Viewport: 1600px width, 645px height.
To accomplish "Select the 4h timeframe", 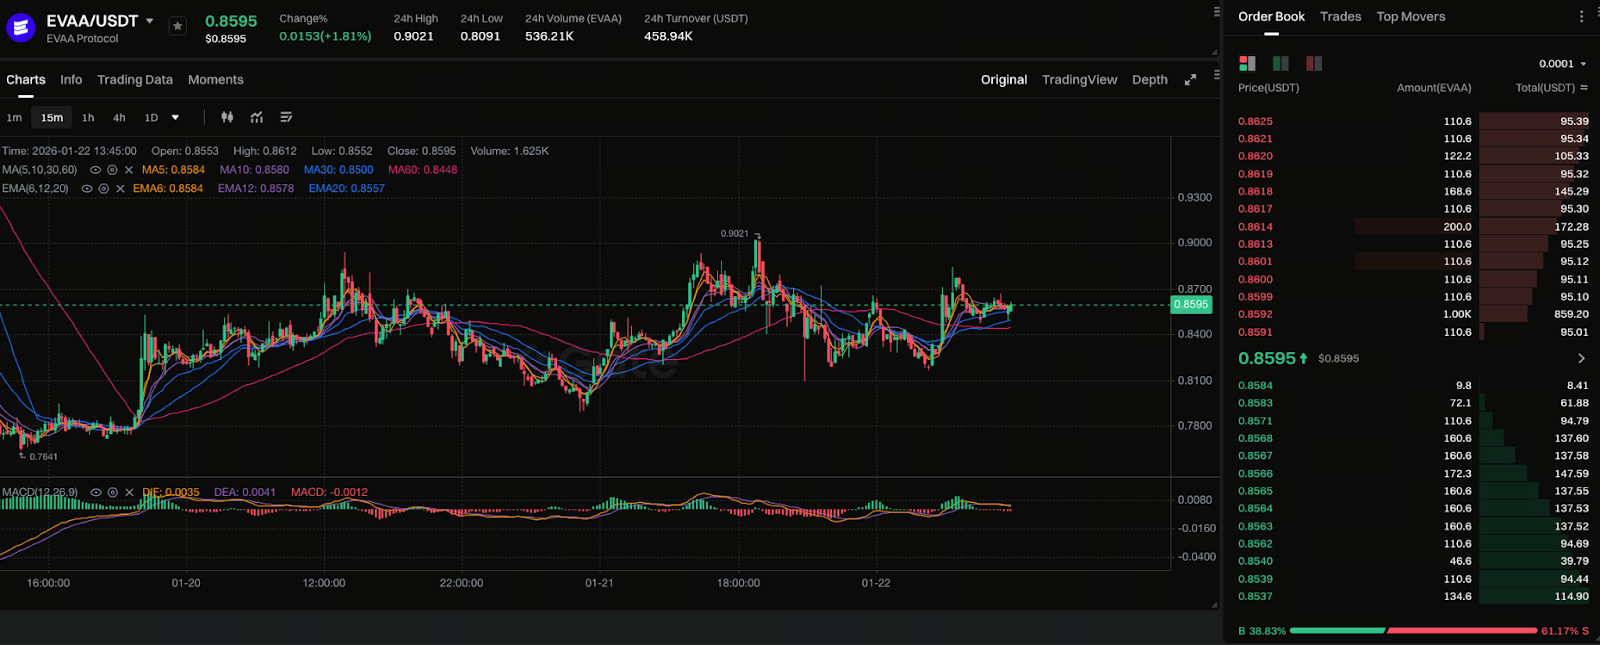I will (x=119, y=118).
